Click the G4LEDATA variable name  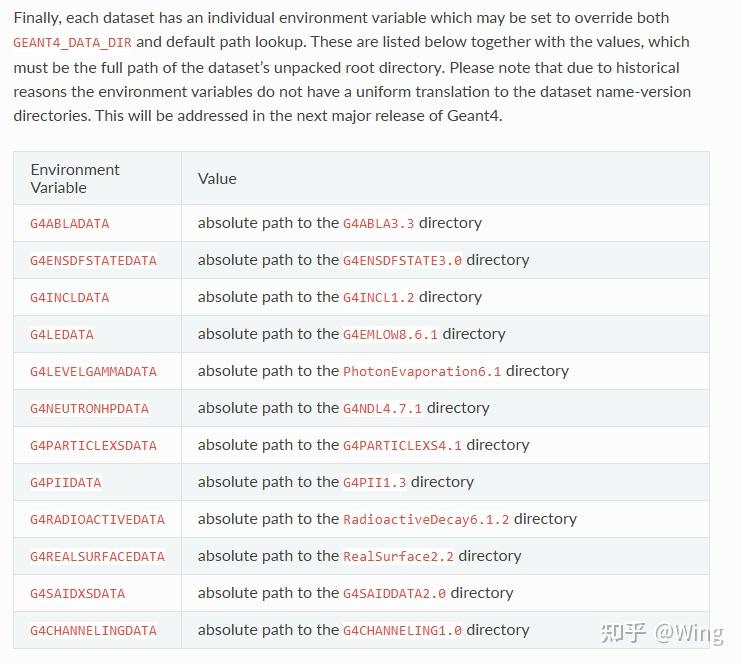[62, 334]
